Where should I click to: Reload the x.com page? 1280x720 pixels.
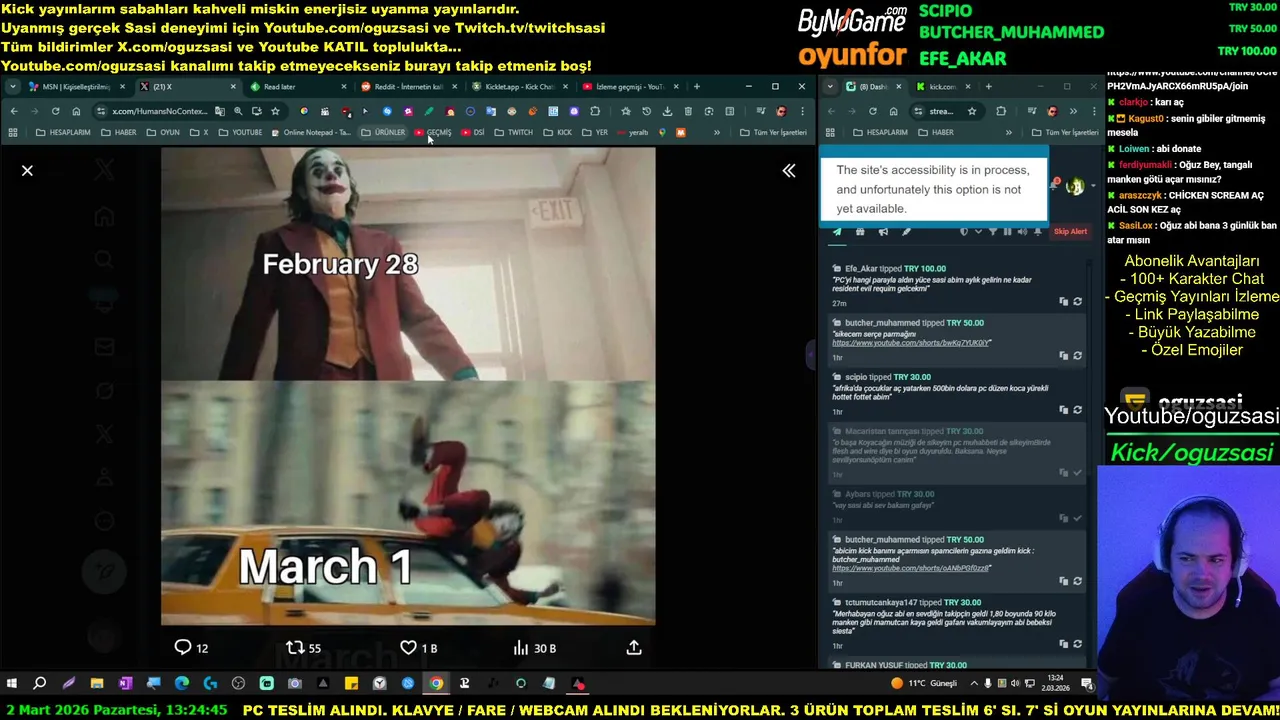55,111
